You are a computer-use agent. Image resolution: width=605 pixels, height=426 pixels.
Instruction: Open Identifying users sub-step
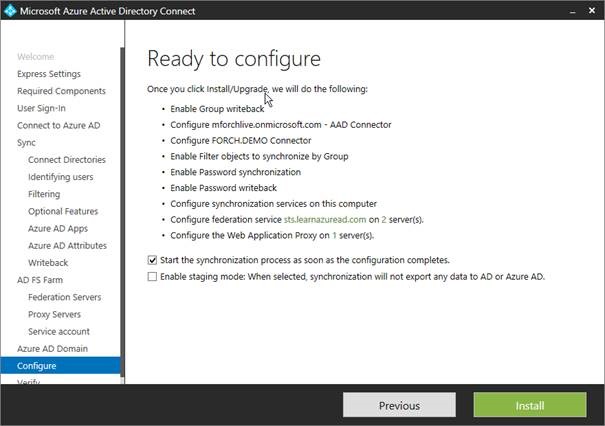click(61, 177)
